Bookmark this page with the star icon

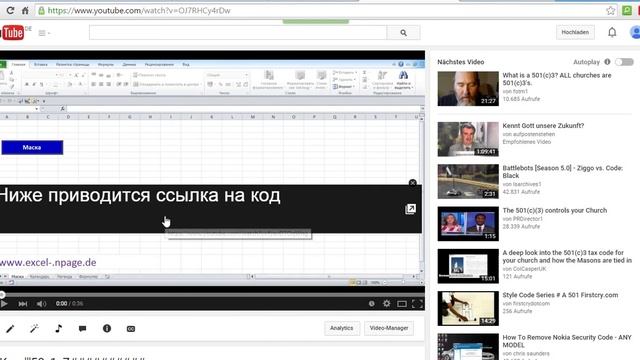point(610,11)
